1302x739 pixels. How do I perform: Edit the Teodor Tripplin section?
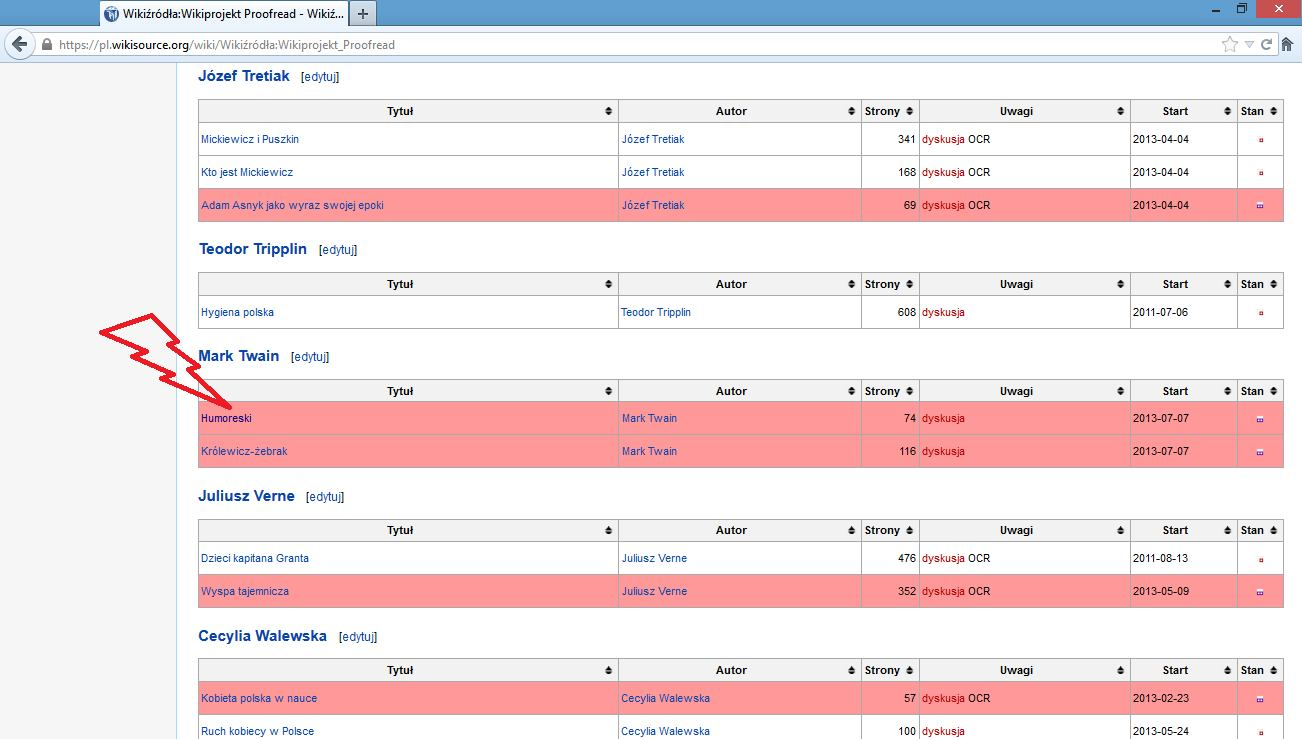click(x=338, y=250)
